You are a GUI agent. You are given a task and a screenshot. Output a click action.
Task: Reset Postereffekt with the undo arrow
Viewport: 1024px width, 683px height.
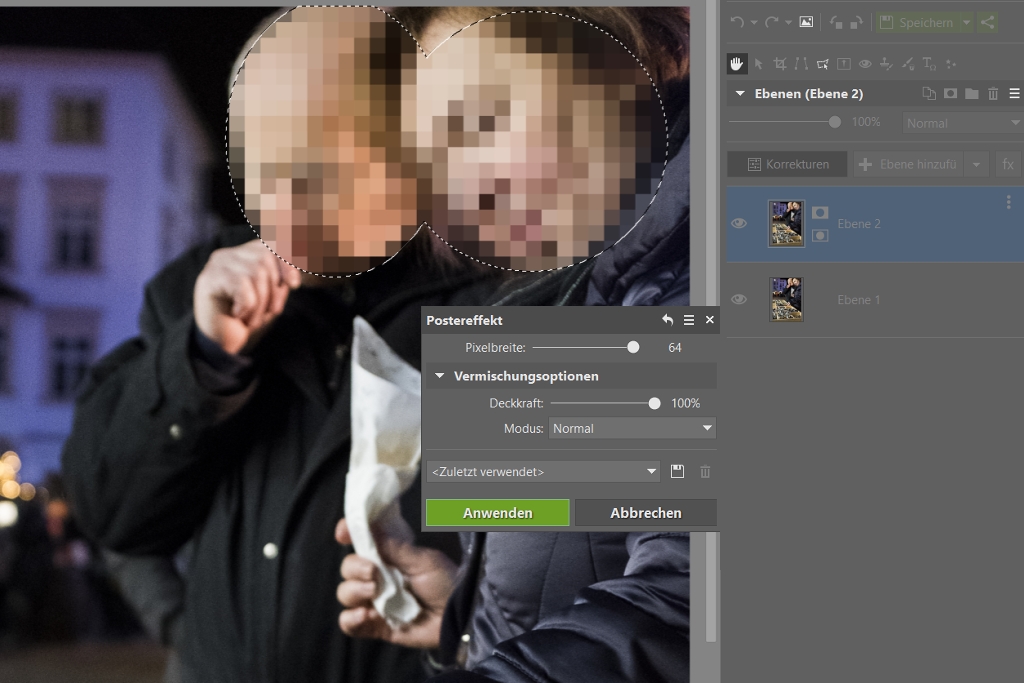(667, 320)
